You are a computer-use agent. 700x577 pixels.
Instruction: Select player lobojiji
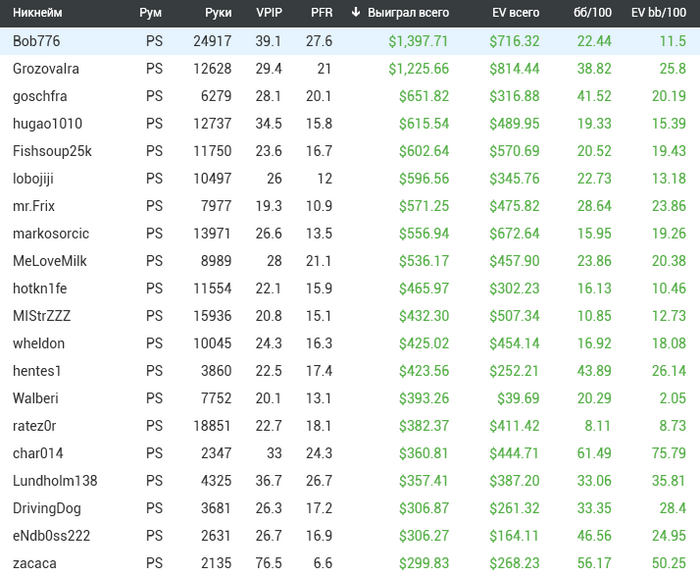33,179
